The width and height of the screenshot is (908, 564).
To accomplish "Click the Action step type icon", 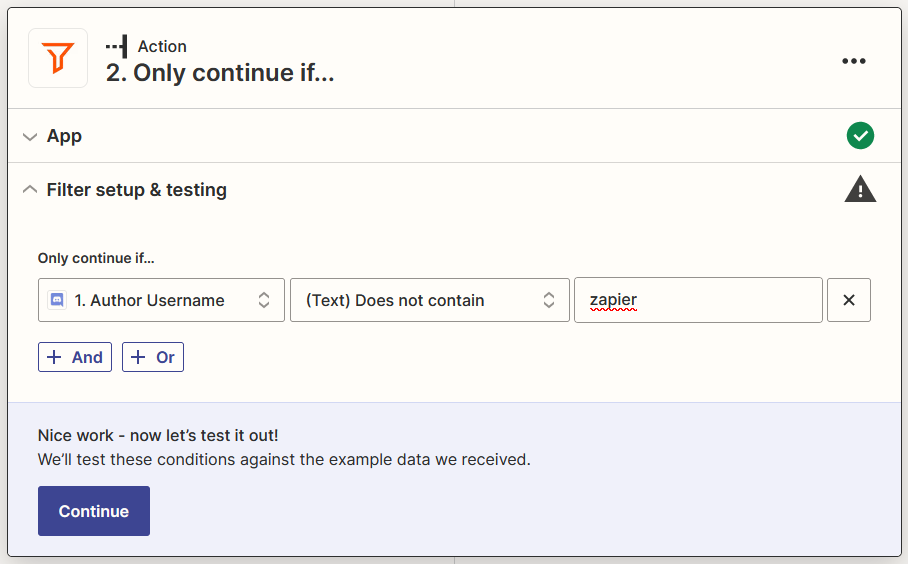I will (x=117, y=46).
